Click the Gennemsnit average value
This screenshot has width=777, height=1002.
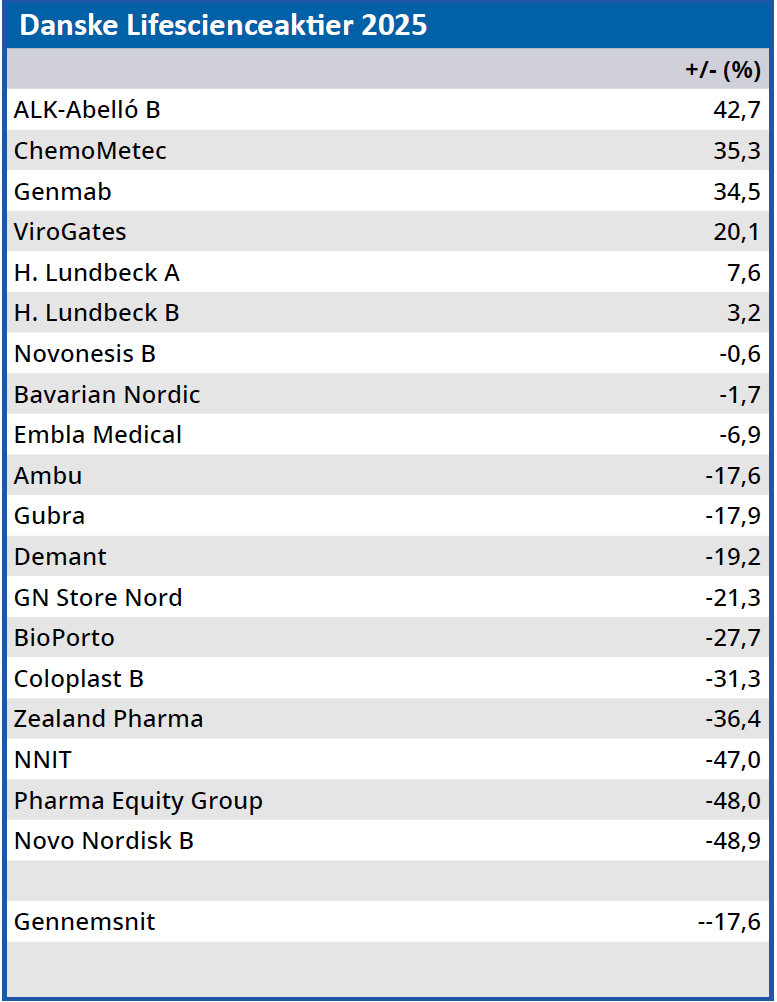729,922
